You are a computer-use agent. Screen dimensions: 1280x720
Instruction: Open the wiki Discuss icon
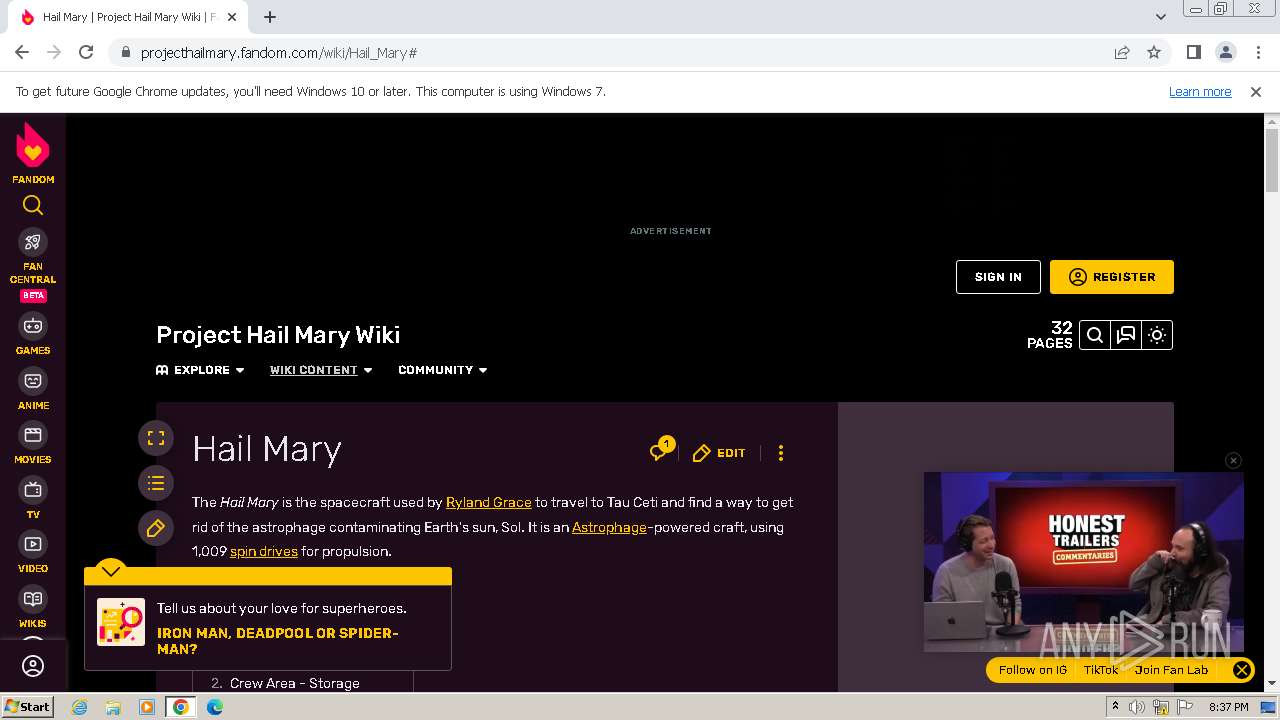point(1126,335)
